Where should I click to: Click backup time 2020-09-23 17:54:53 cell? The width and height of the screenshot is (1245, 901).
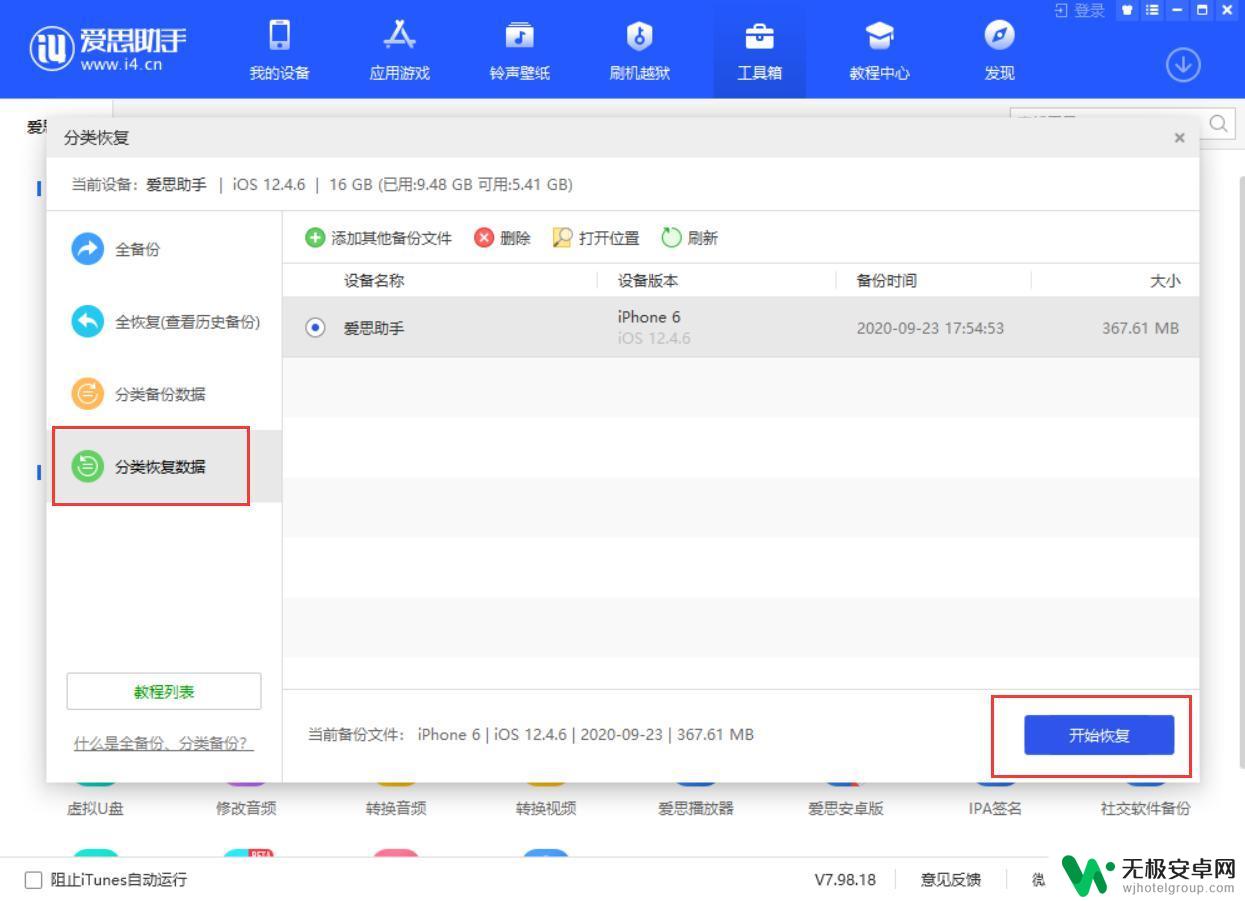point(930,328)
